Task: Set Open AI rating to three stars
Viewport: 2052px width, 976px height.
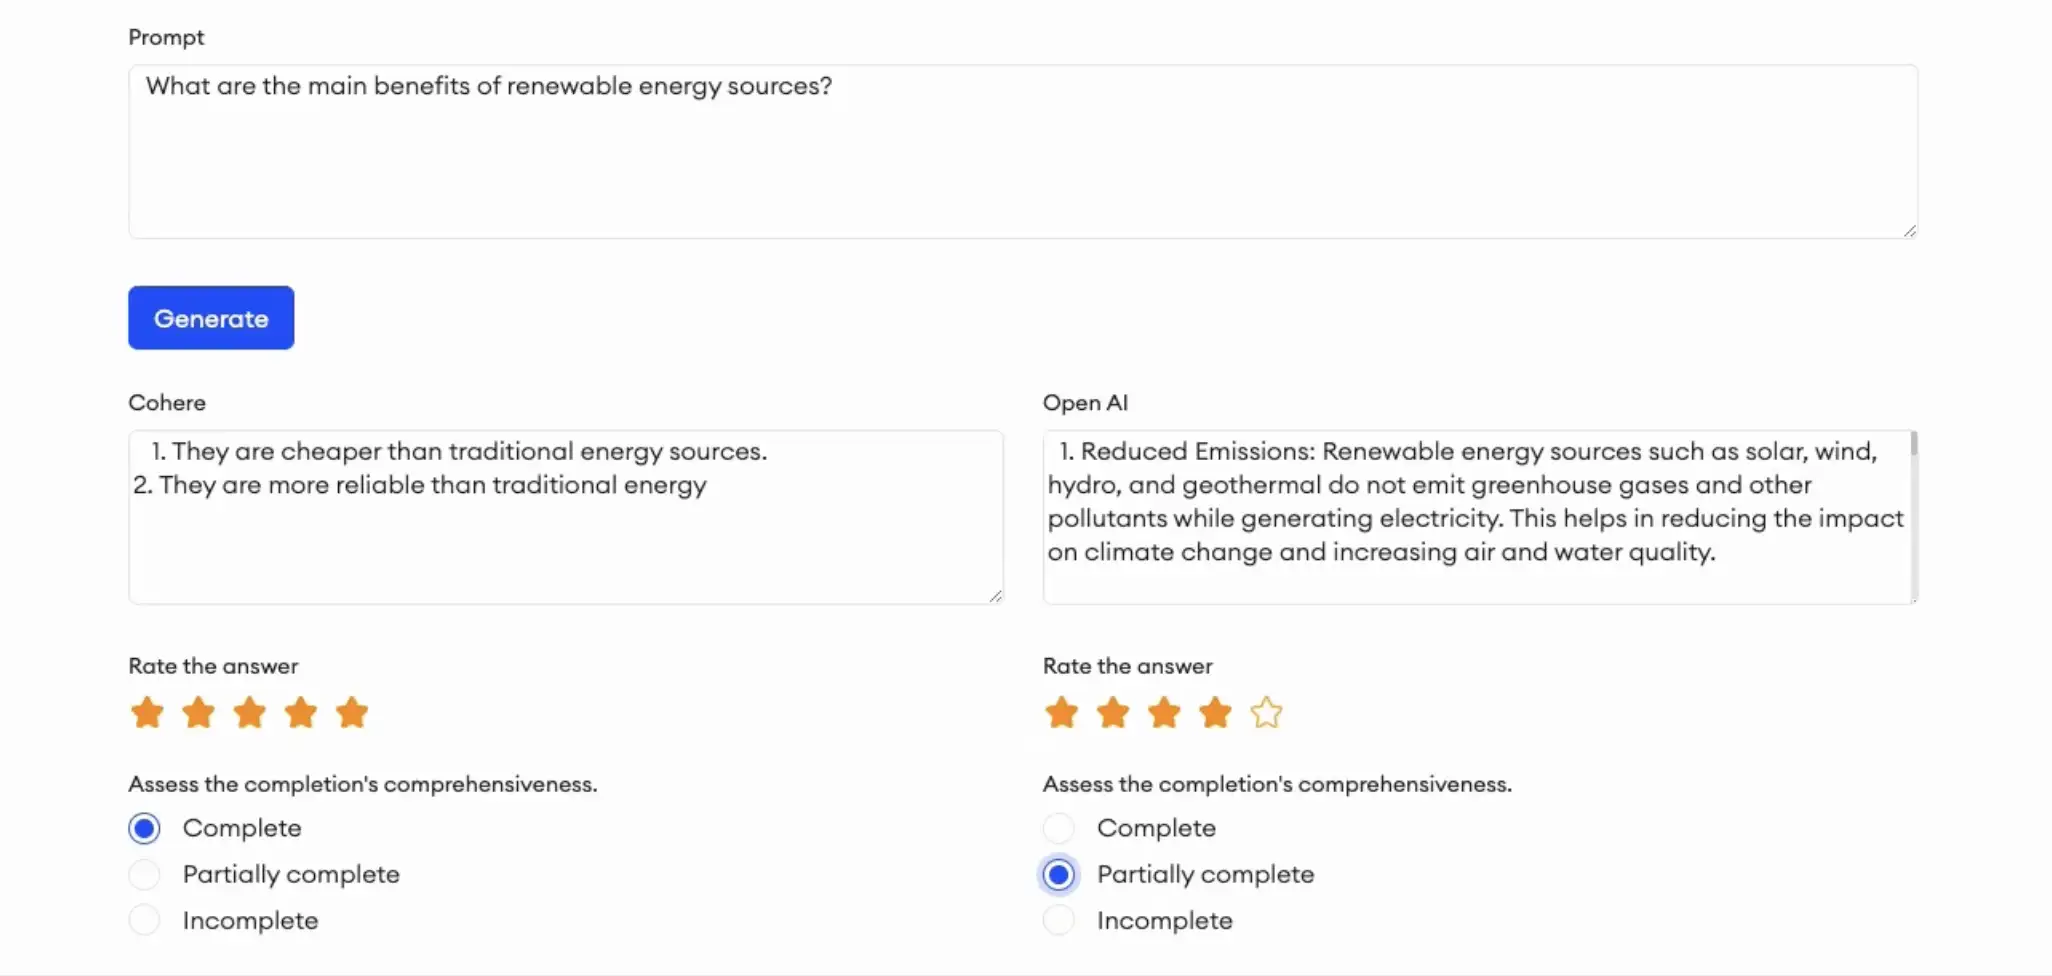Action: (1164, 713)
